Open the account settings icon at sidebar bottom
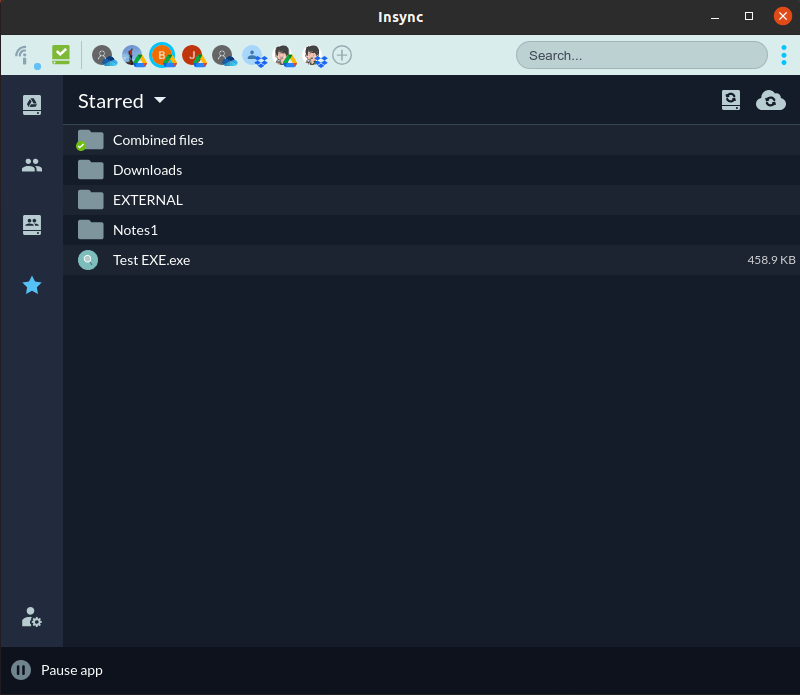Viewport: 800px width, 695px height. [x=31, y=618]
